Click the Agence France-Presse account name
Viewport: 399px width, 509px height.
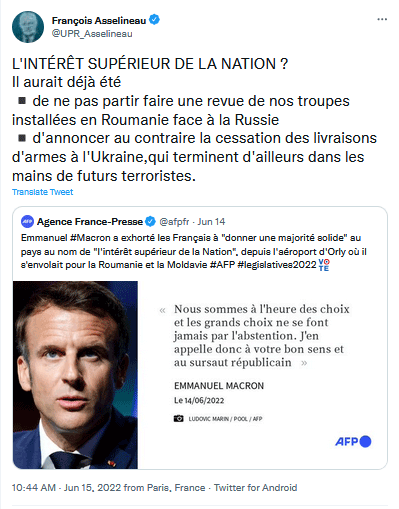pyautogui.click(x=90, y=222)
